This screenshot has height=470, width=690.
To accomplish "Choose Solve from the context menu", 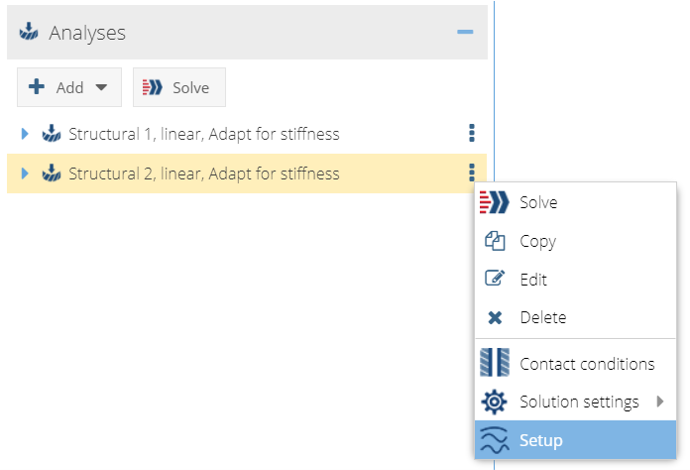I will coord(538,203).
